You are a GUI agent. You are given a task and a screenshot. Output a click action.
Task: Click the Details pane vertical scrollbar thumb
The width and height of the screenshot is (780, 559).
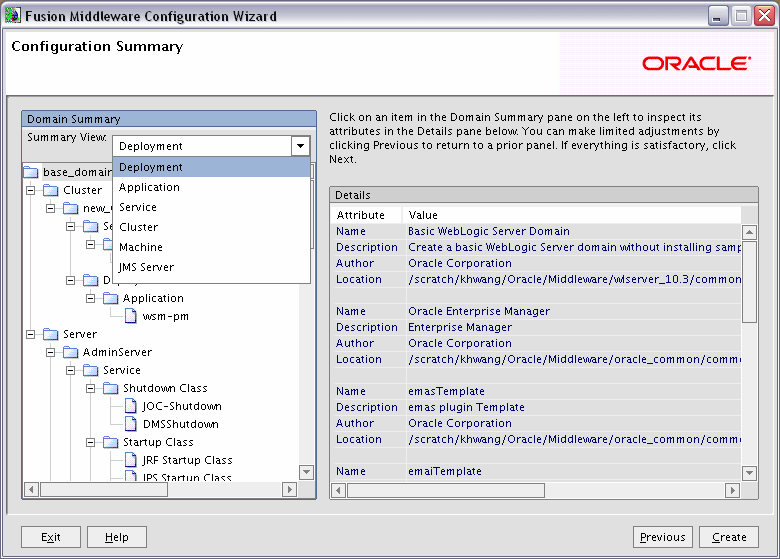pyautogui.click(x=749, y=282)
